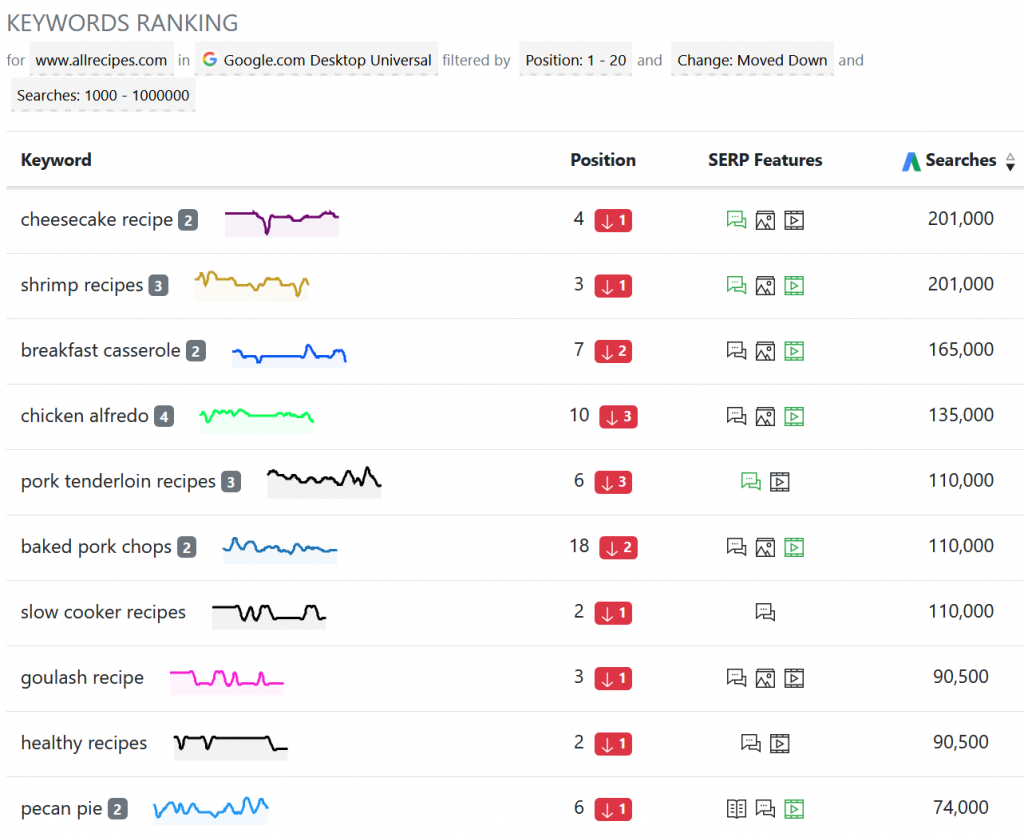Screen dimensions: 1024x837
Task: Open the breakfast casserole keyword
Action: coord(101,351)
